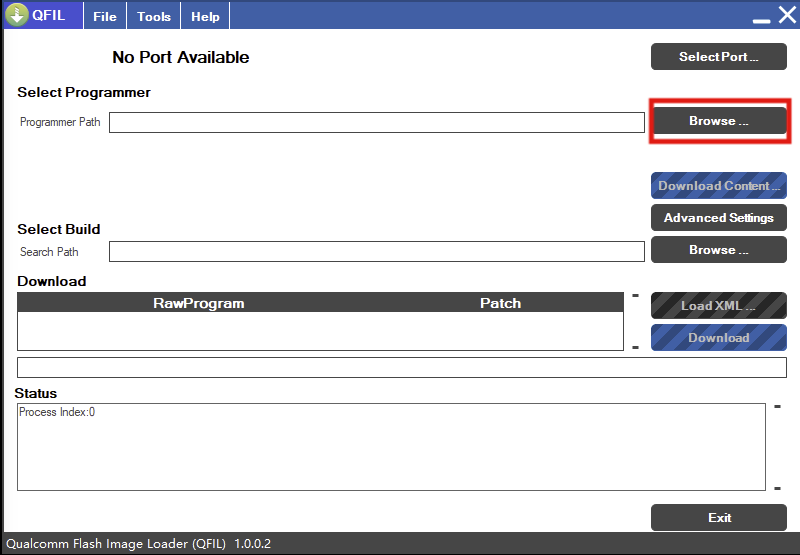Screen dimensions: 800x555
Task: Click the 'Select Build' heading
Action: click(x=59, y=229)
